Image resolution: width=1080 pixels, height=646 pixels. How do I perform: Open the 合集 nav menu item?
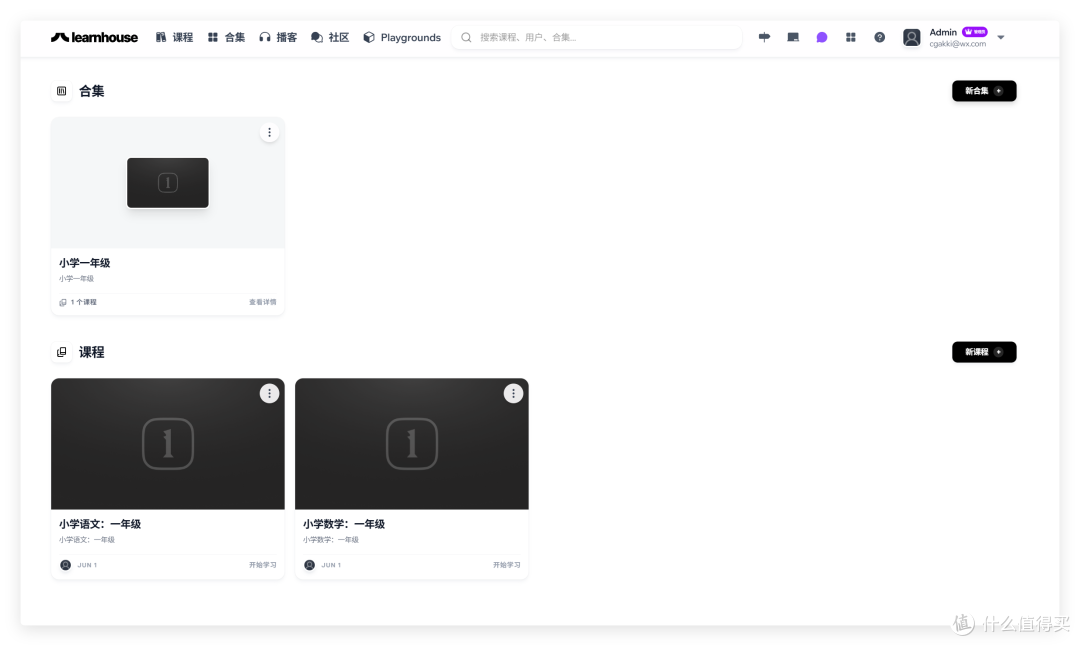tap(227, 37)
